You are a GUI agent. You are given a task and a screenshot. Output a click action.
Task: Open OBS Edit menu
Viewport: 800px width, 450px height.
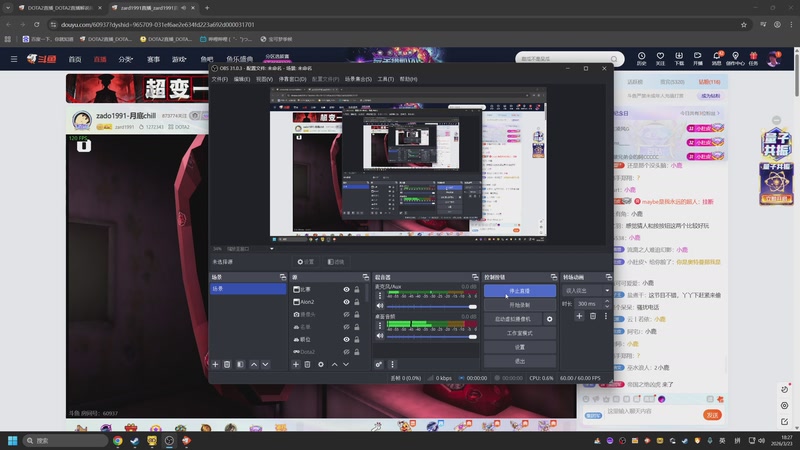coord(242,79)
